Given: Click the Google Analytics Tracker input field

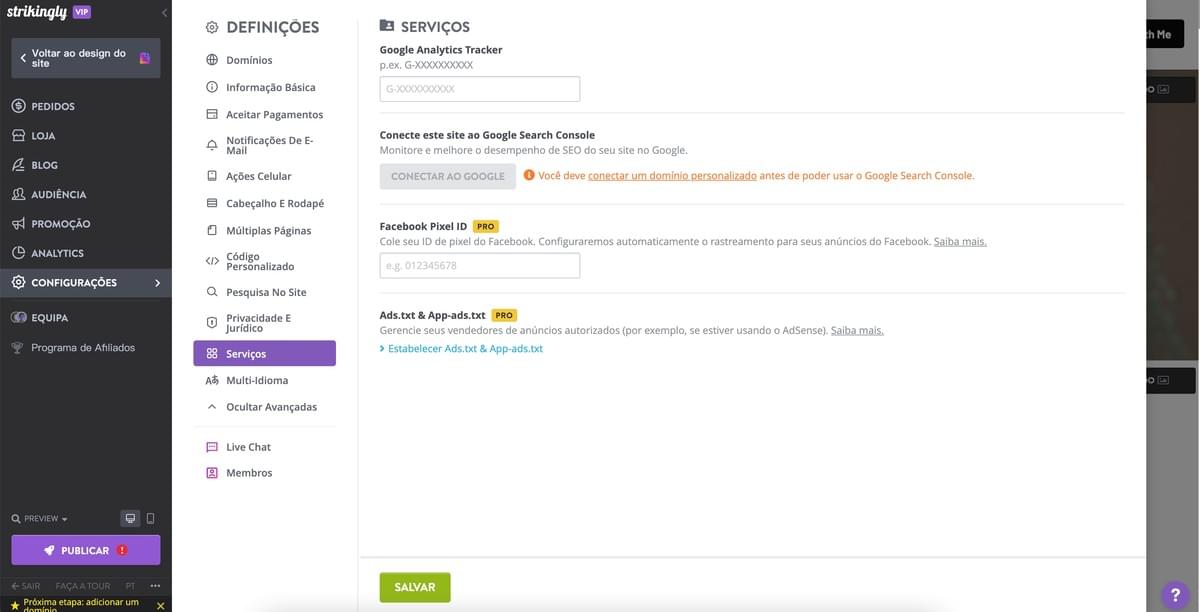Looking at the screenshot, I should pos(479,88).
